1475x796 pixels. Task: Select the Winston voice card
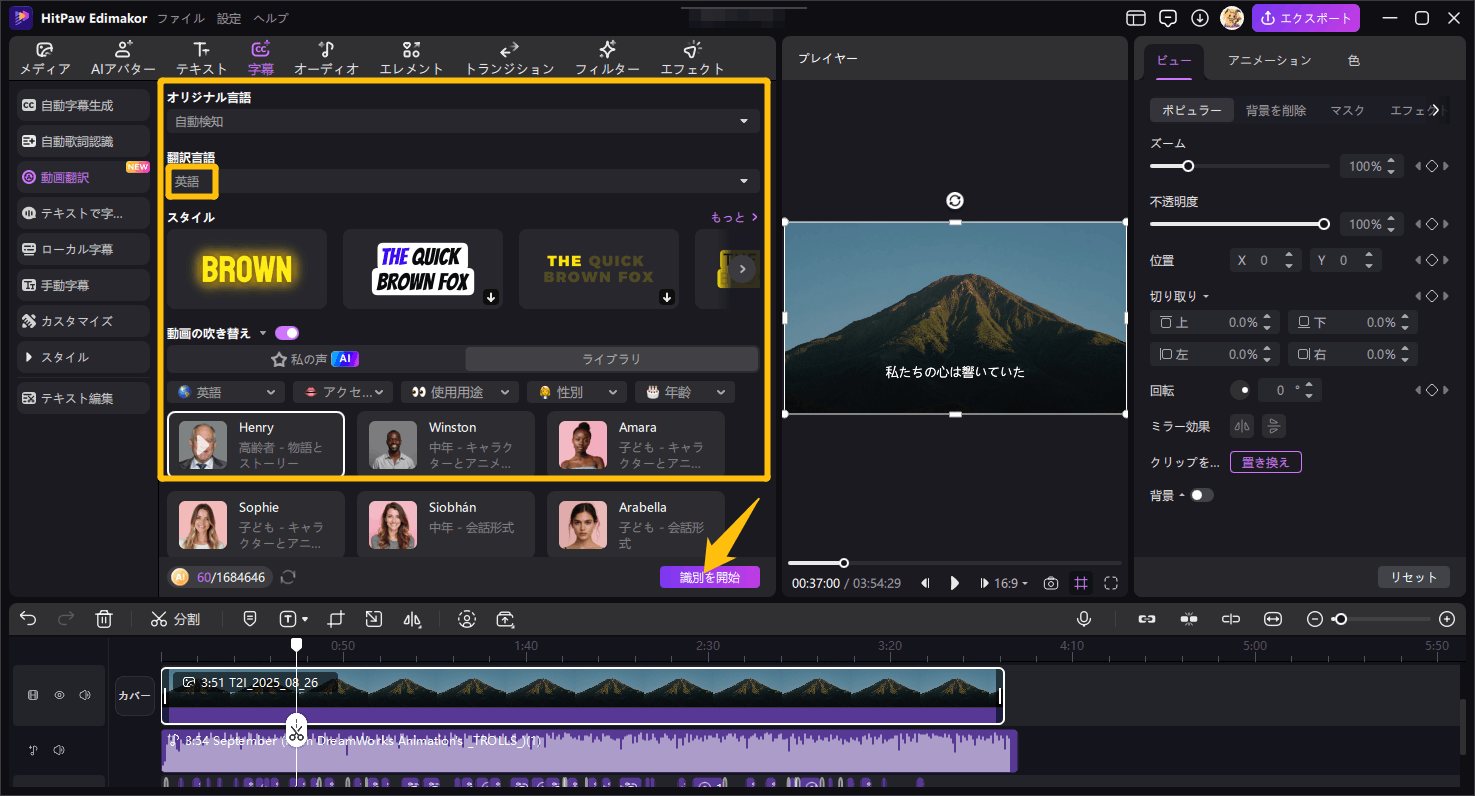click(445, 444)
